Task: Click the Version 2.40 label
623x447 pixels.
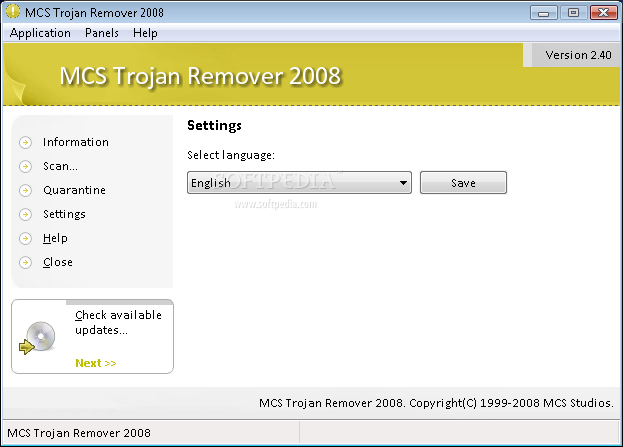Action: click(578, 55)
